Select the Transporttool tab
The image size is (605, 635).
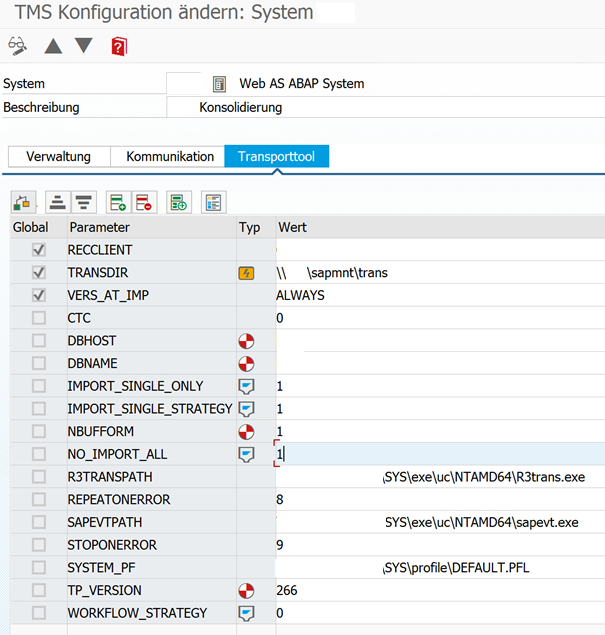(x=277, y=157)
